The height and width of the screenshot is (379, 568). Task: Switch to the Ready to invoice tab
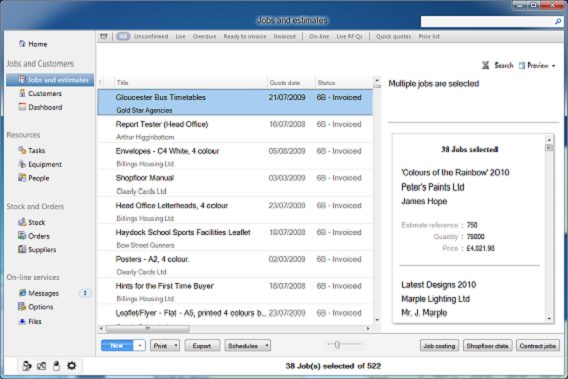[x=245, y=37]
